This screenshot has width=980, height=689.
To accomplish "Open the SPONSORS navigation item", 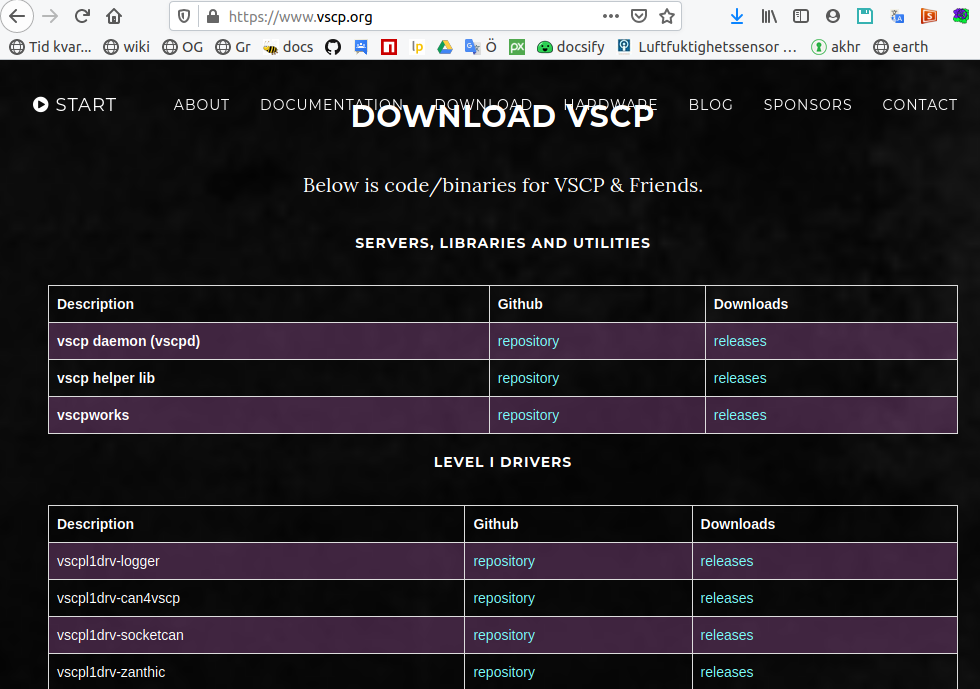I will [x=808, y=104].
